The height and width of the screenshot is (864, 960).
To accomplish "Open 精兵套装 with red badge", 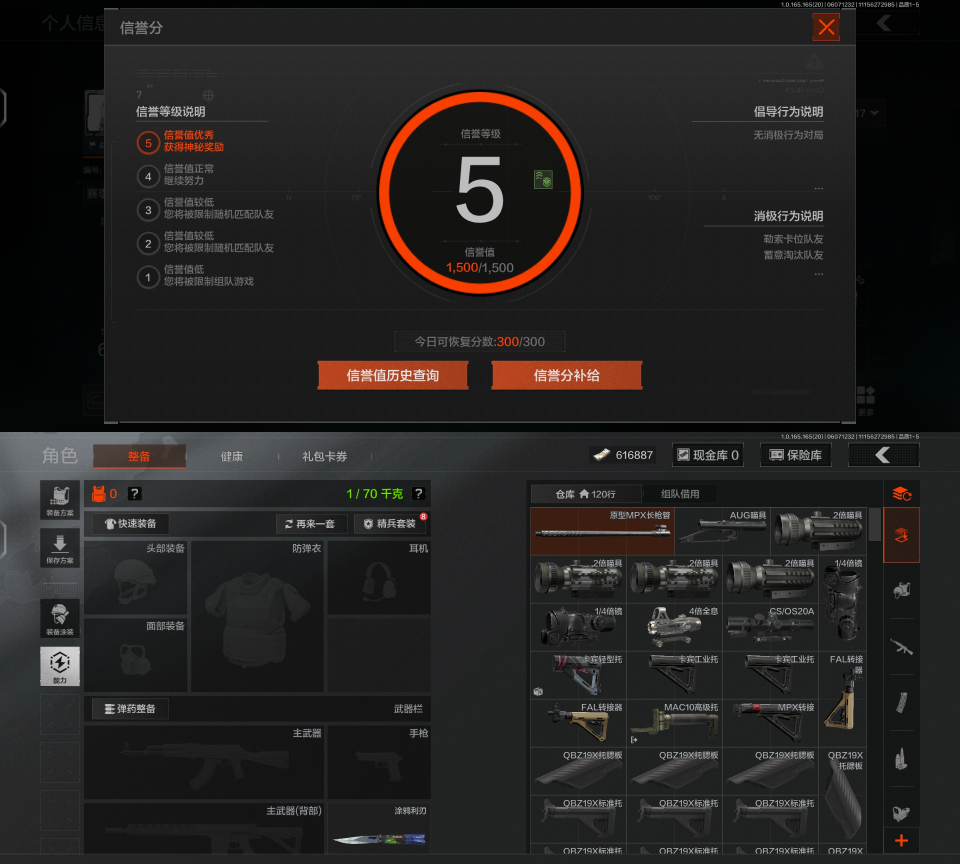I will click(x=391, y=524).
